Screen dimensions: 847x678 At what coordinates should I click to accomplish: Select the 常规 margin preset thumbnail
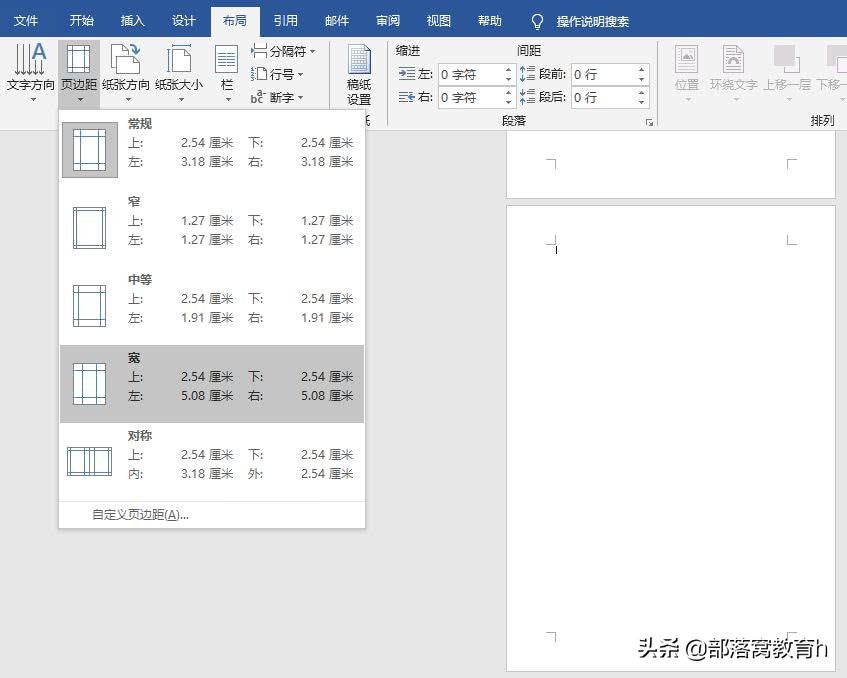tap(90, 150)
